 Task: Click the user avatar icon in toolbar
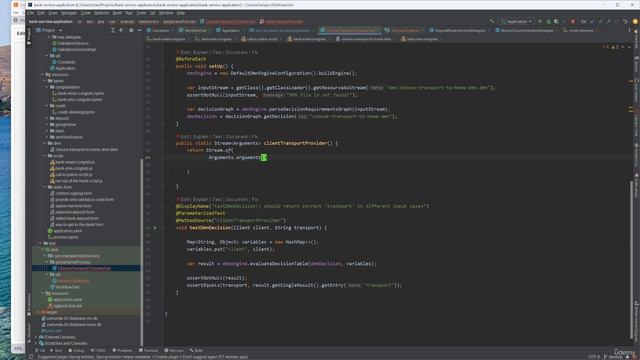click(x=635, y=21)
